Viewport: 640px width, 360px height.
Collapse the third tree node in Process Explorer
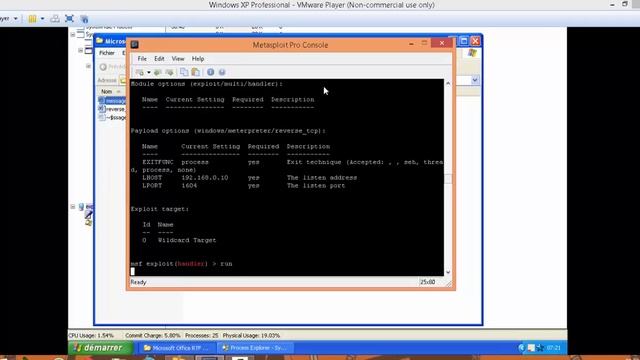pyautogui.click(x=88, y=66)
